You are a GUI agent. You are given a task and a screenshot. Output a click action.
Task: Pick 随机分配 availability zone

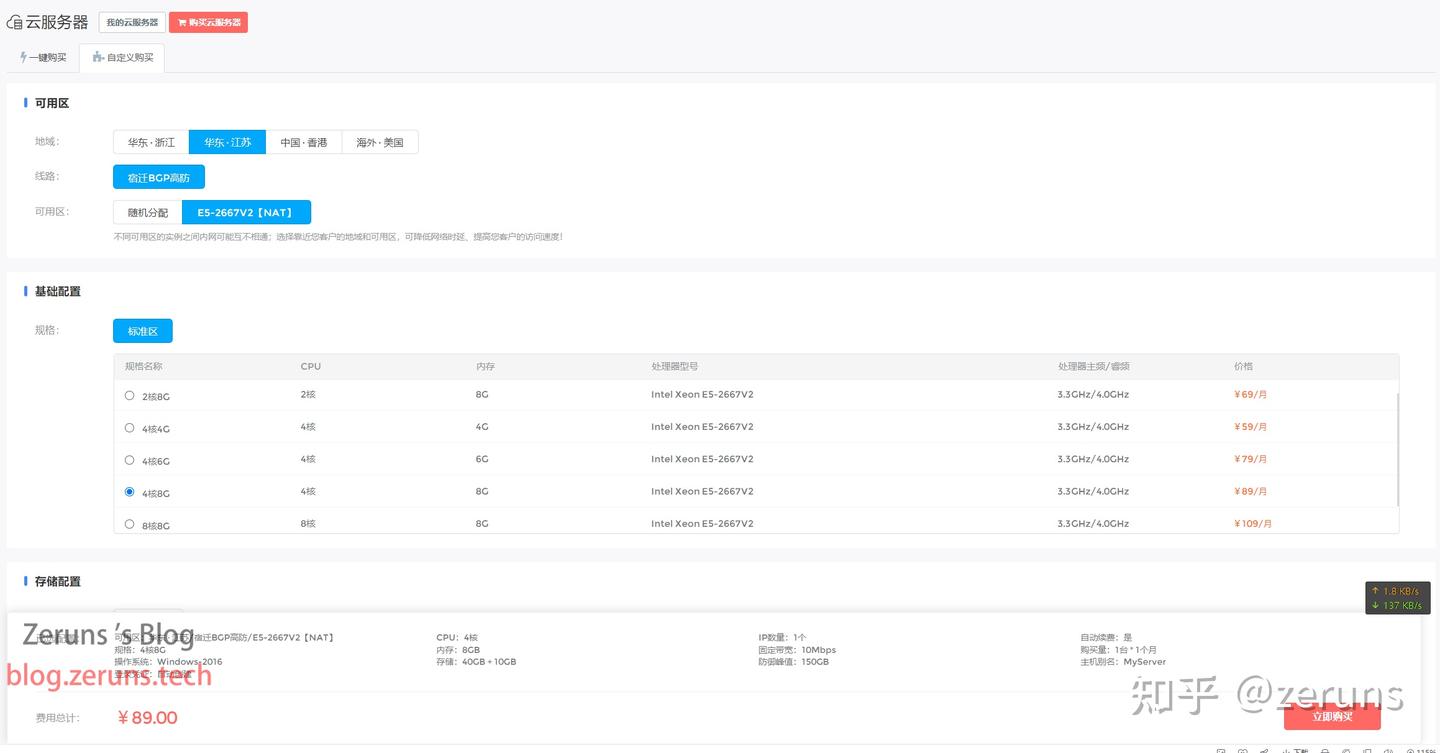click(x=148, y=212)
